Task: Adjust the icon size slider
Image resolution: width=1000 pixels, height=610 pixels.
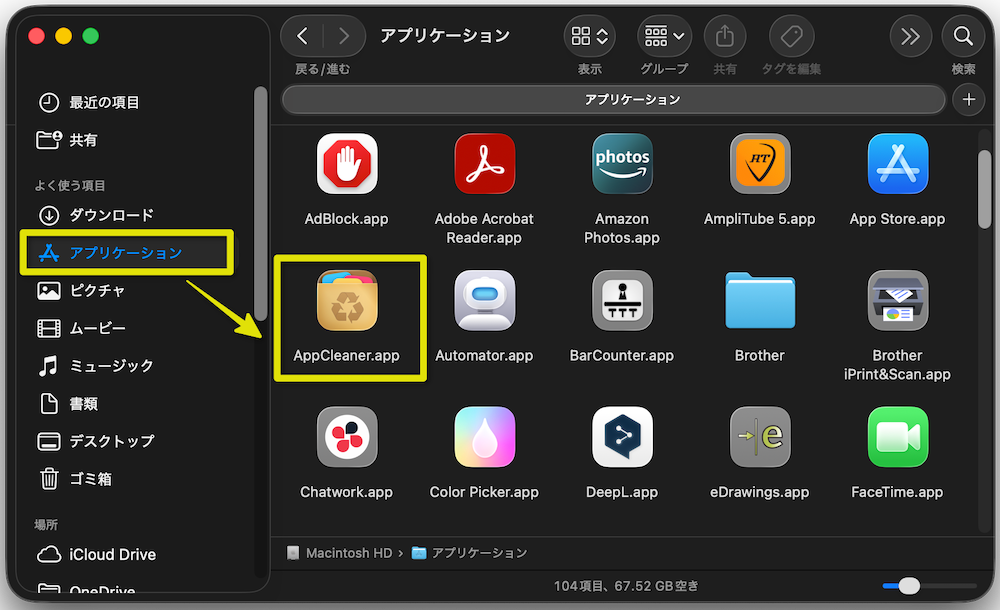Action: (x=909, y=585)
